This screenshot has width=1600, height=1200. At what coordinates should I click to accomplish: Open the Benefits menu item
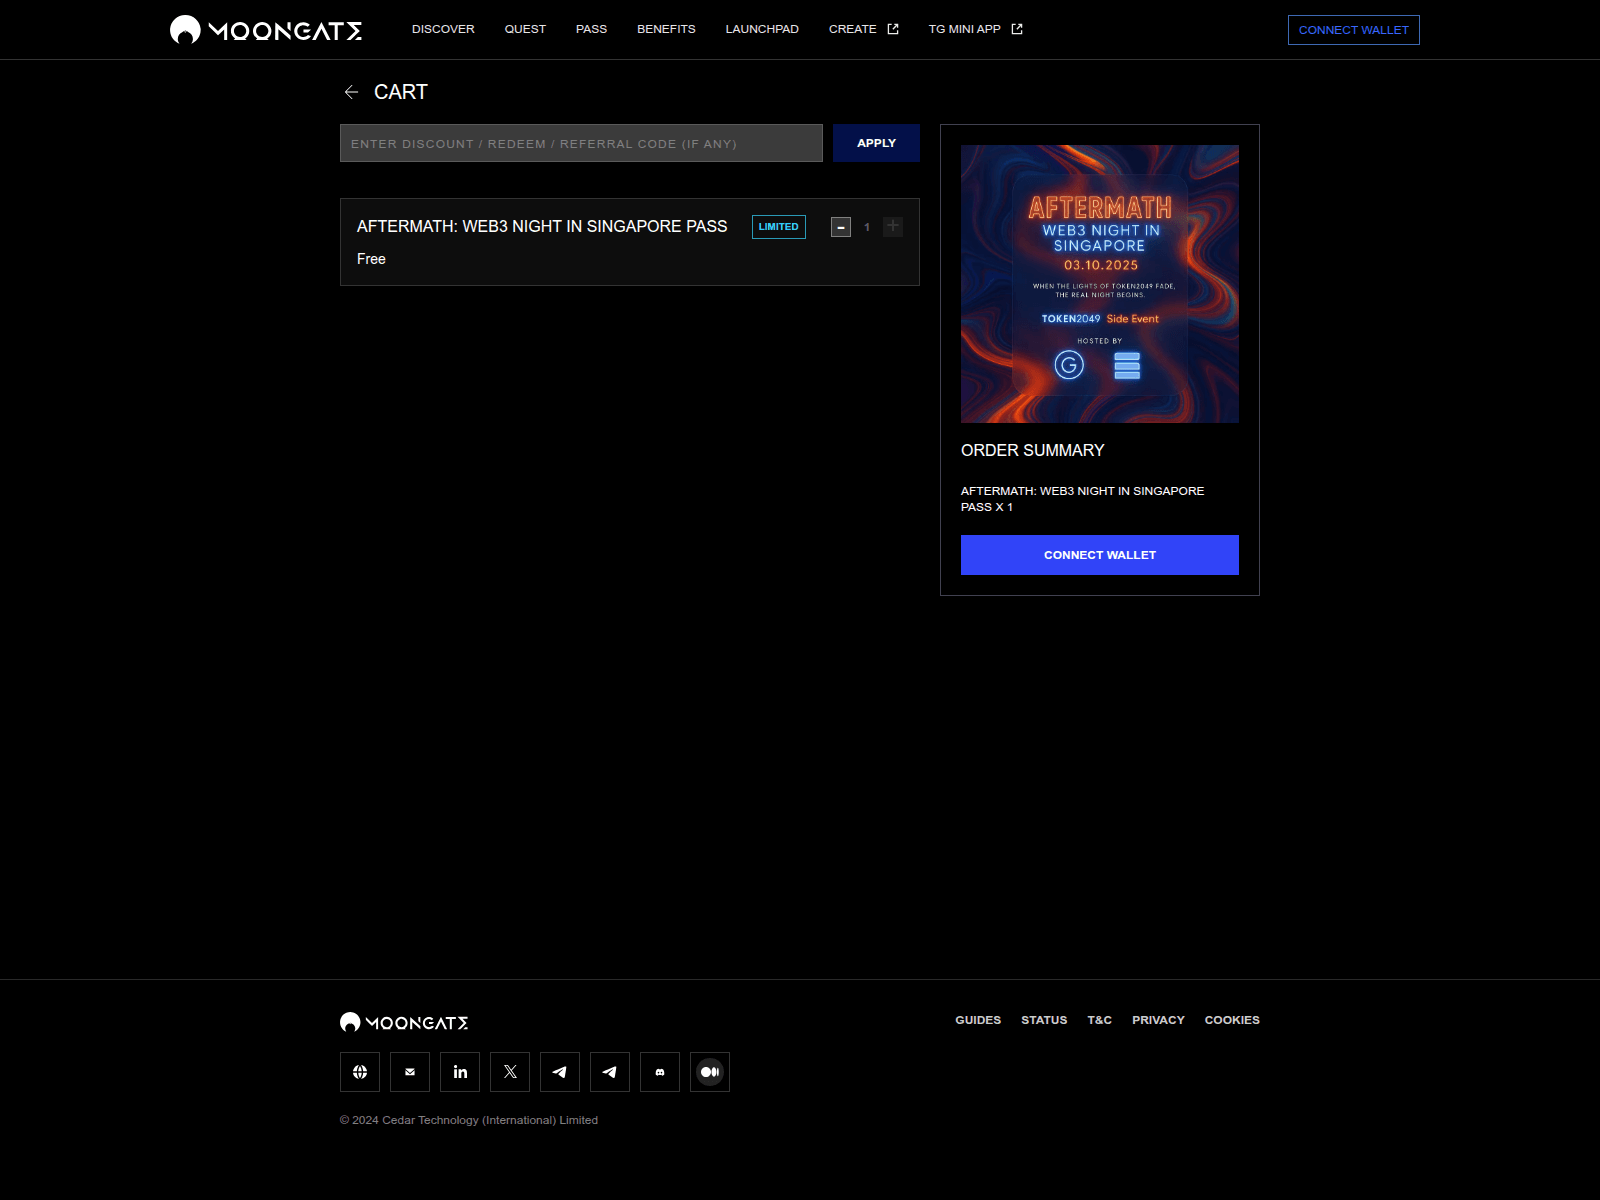(x=666, y=29)
